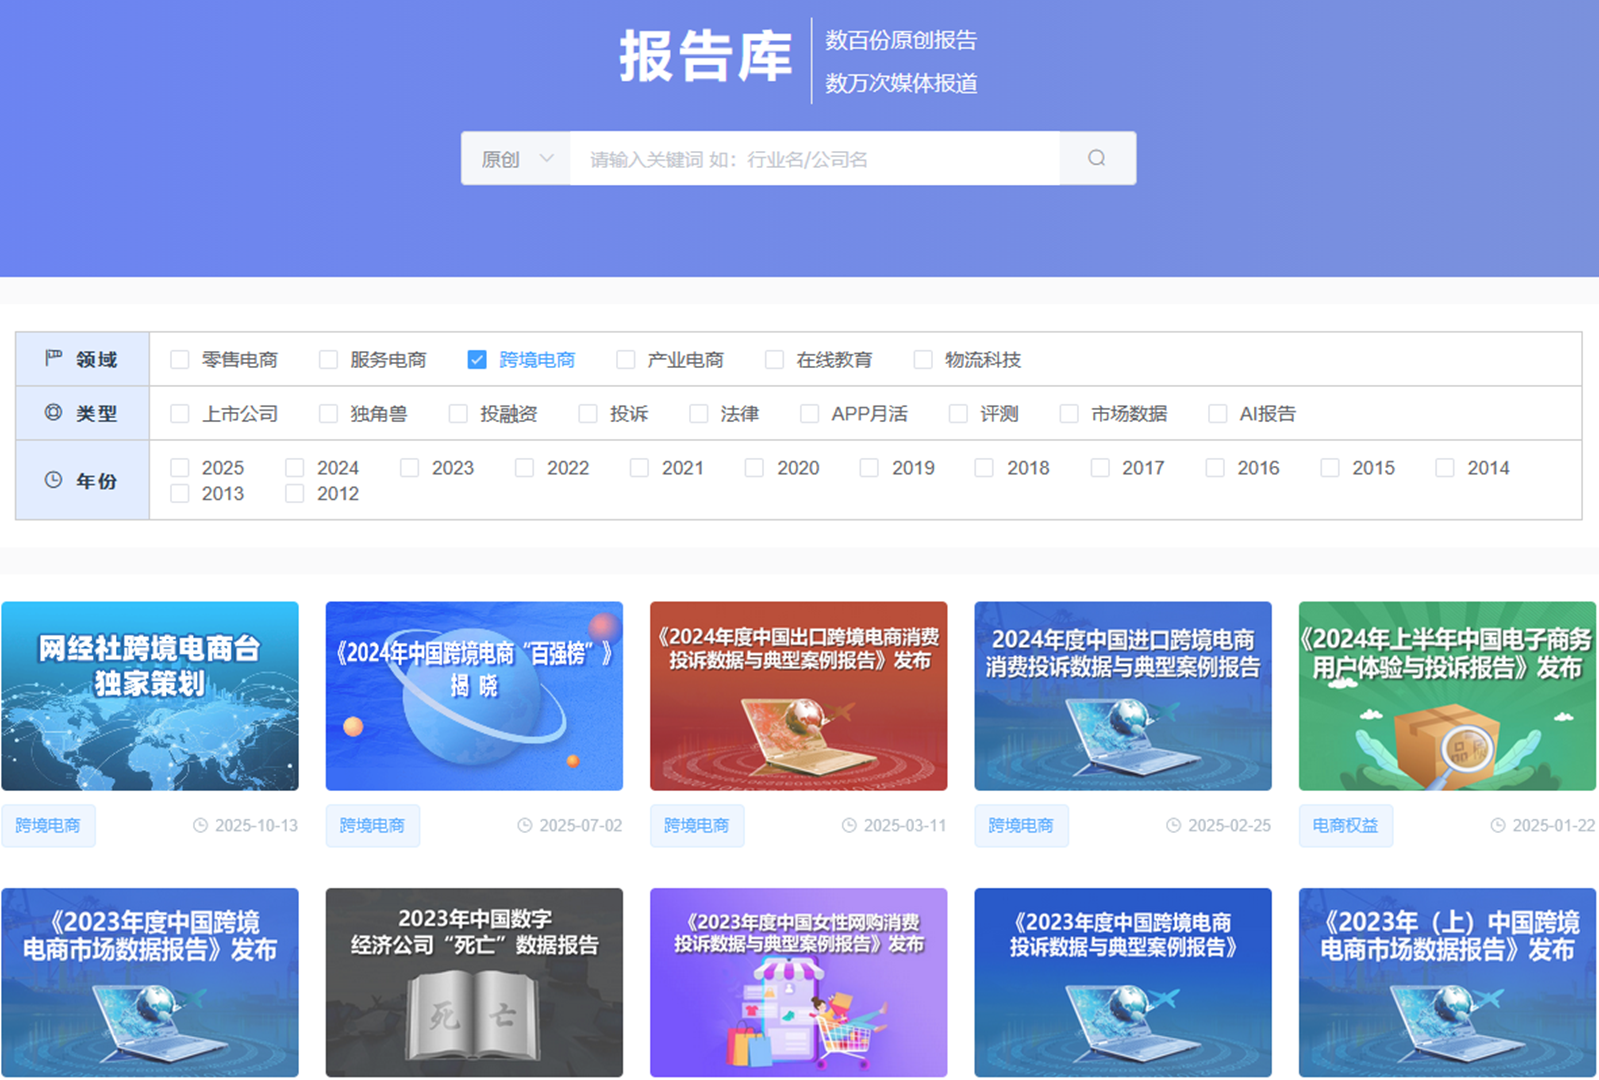The image size is (1599, 1080).
Task: Filter by year 2013 checkbox
Action: (x=180, y=493)
